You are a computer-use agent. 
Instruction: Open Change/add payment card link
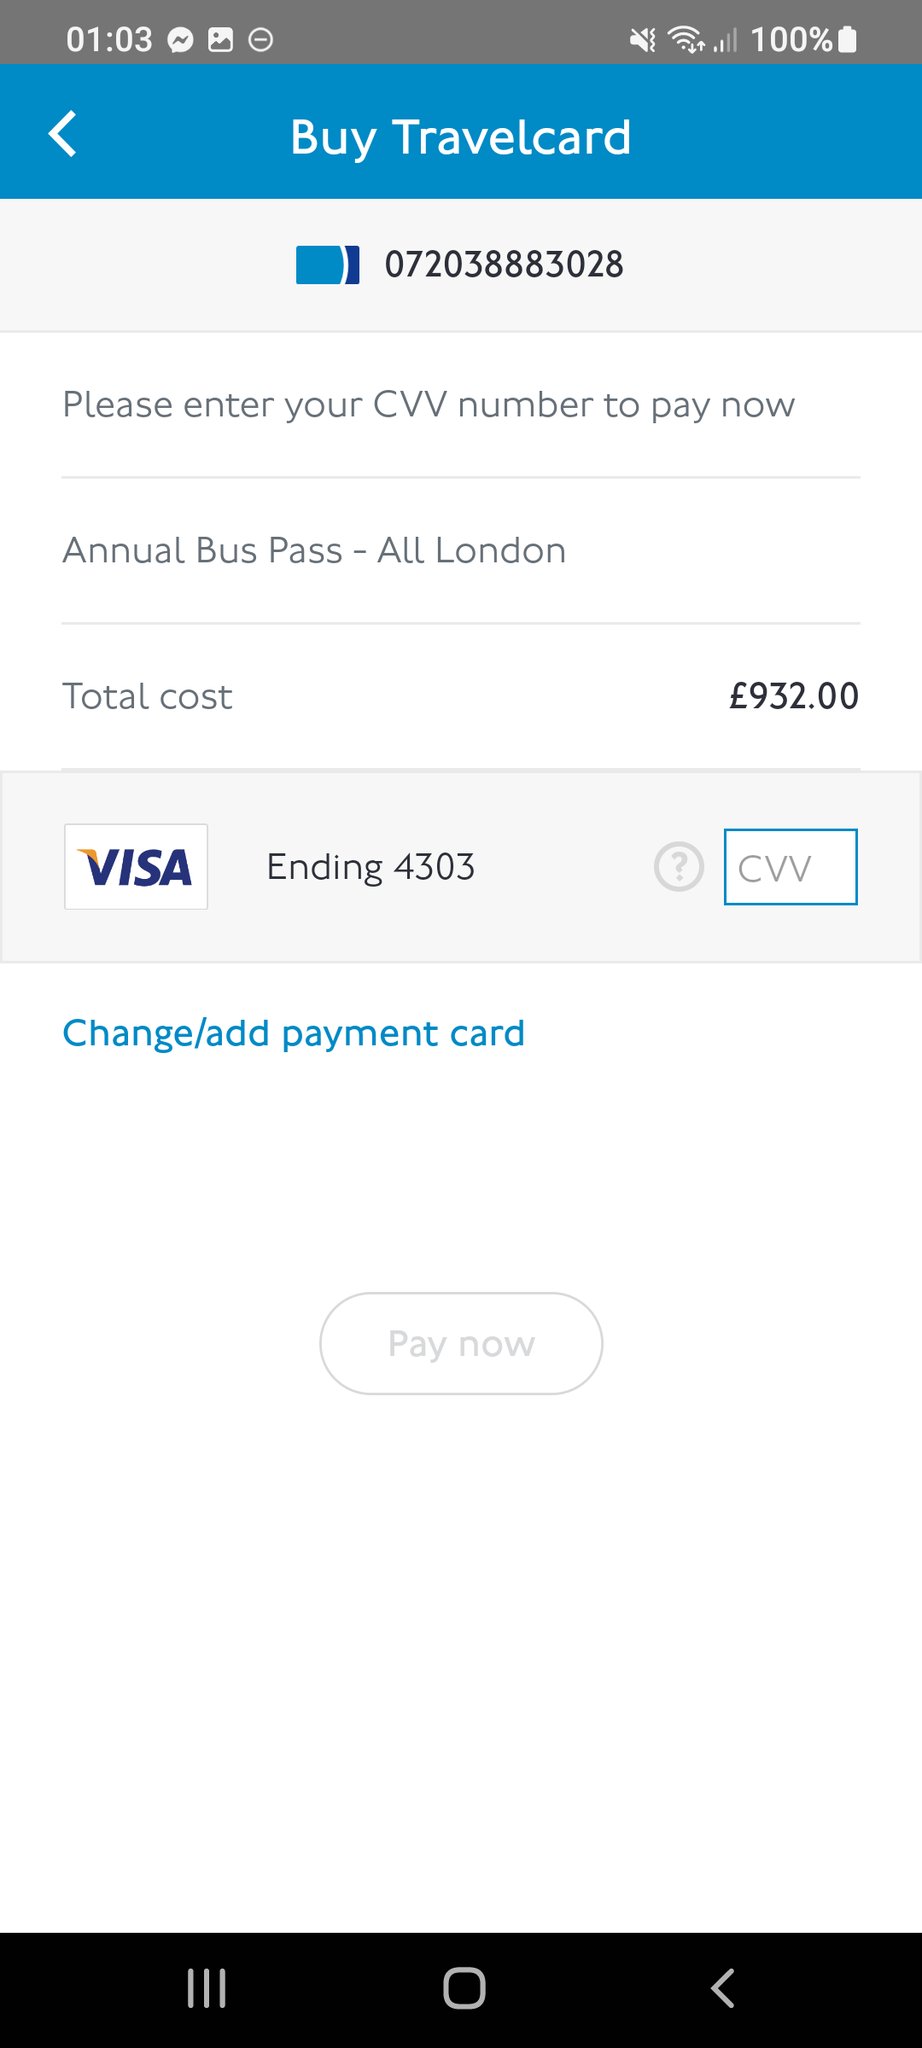293,1033
